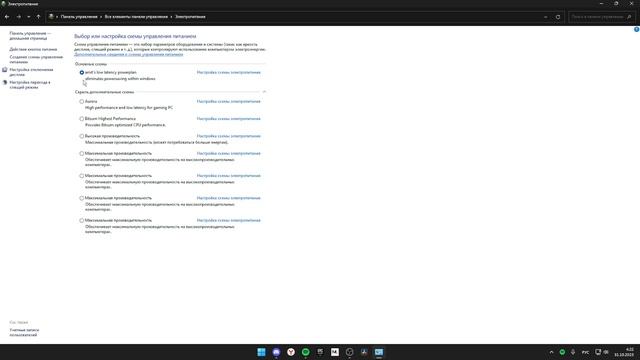This screenshot has height=360, width=640.
Task: Show hidden tray icons with the chevron
Action: tap(551, 352)
